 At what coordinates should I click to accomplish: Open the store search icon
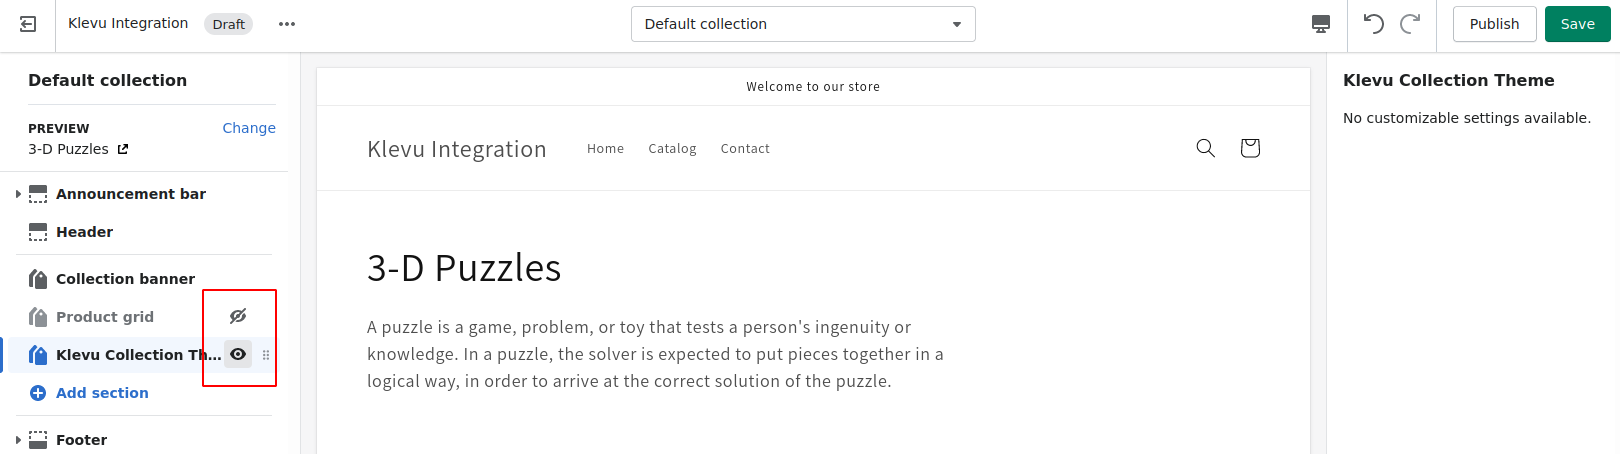[x=1206, y=148]
